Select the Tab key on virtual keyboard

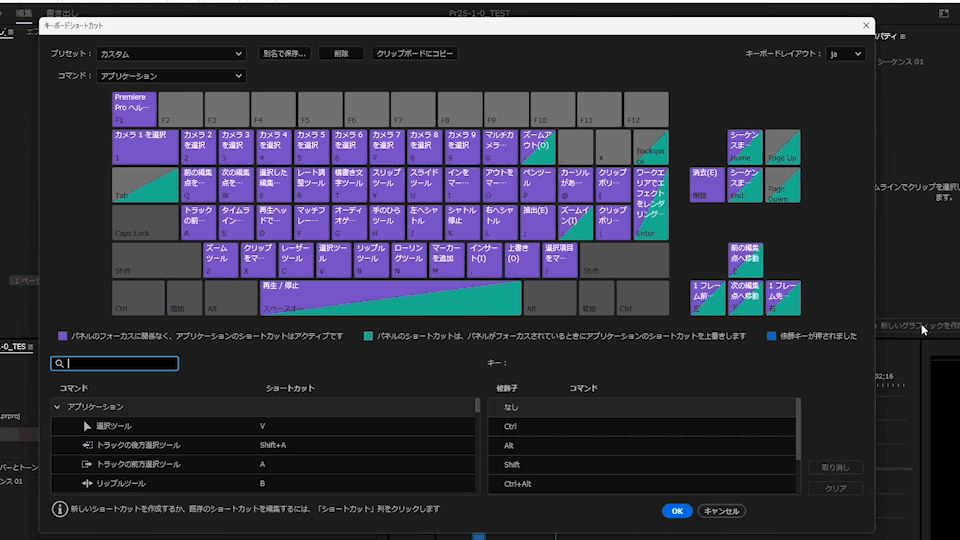[145, 185]
